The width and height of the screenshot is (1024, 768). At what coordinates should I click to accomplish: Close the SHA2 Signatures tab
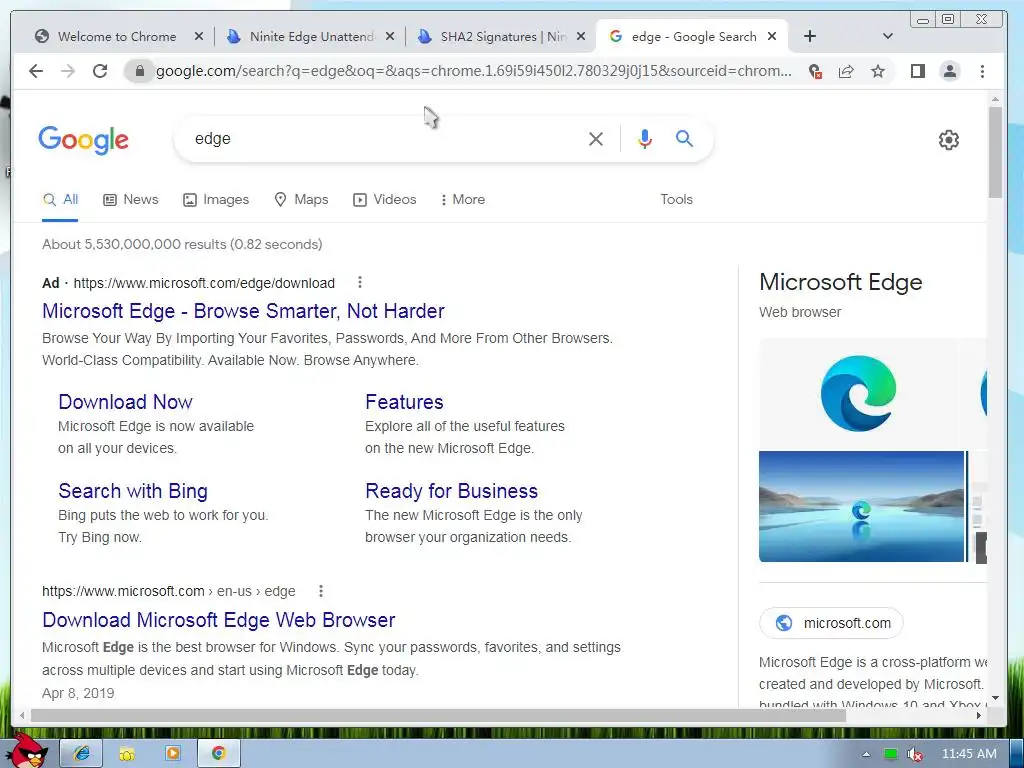[581, 37]
